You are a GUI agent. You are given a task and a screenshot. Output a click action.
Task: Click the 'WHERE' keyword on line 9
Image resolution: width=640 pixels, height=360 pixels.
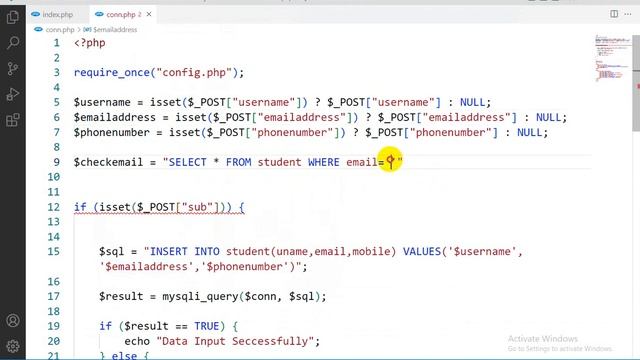[324, 162]
